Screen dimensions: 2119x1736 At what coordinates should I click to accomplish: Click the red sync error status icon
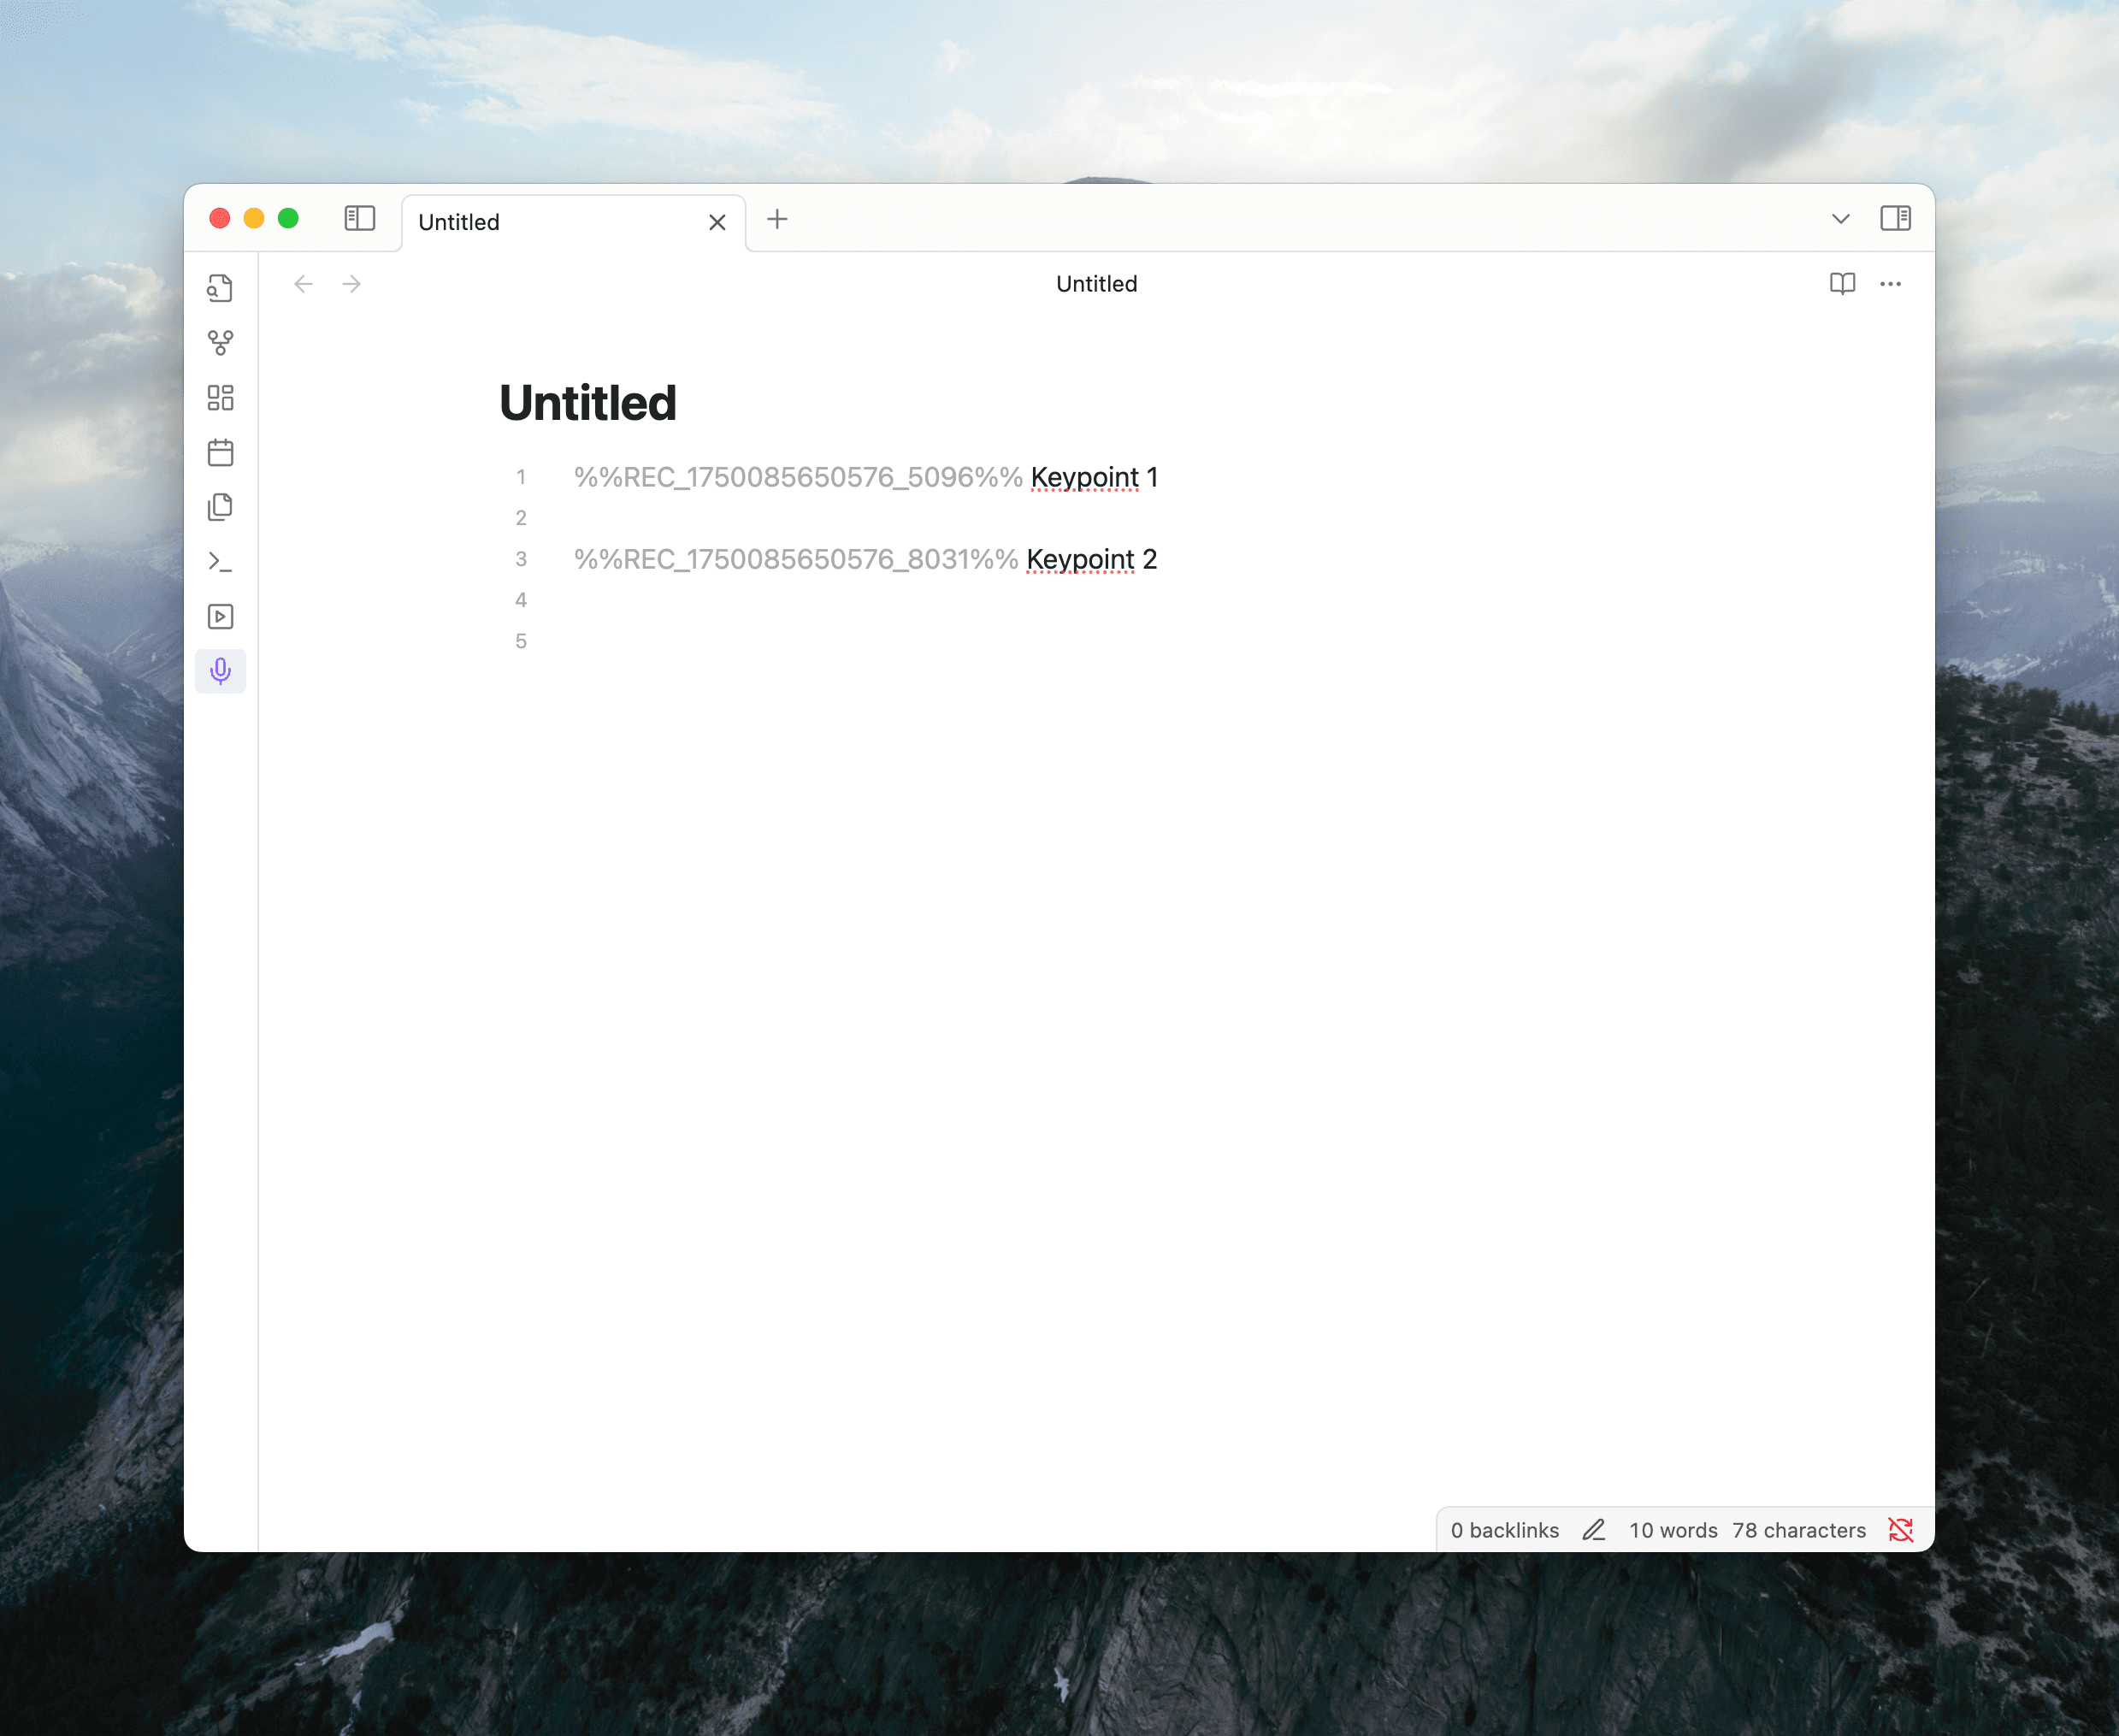(1901, 1529)
